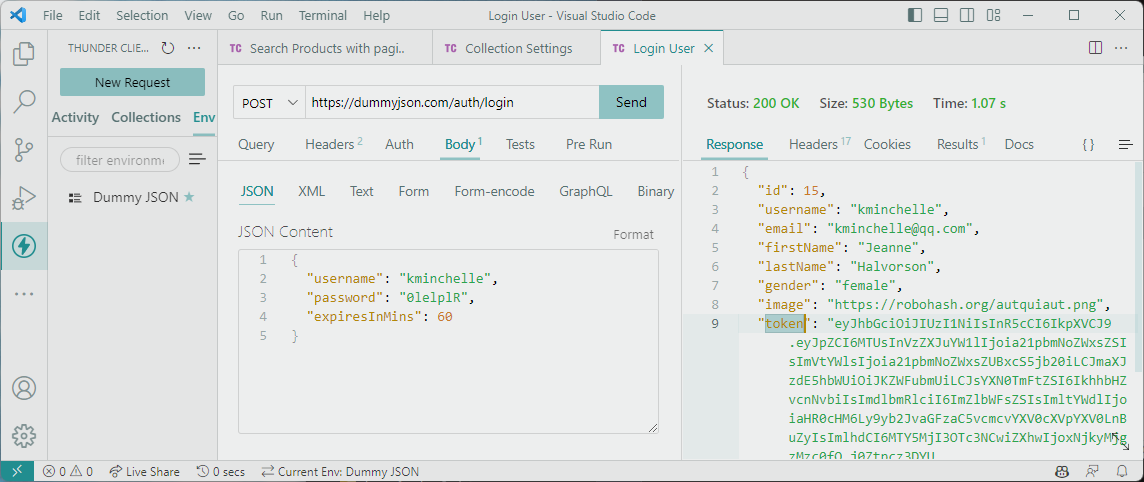Show errors and warnings count
The image size is (1144, 482).
(x=68, y=472)
